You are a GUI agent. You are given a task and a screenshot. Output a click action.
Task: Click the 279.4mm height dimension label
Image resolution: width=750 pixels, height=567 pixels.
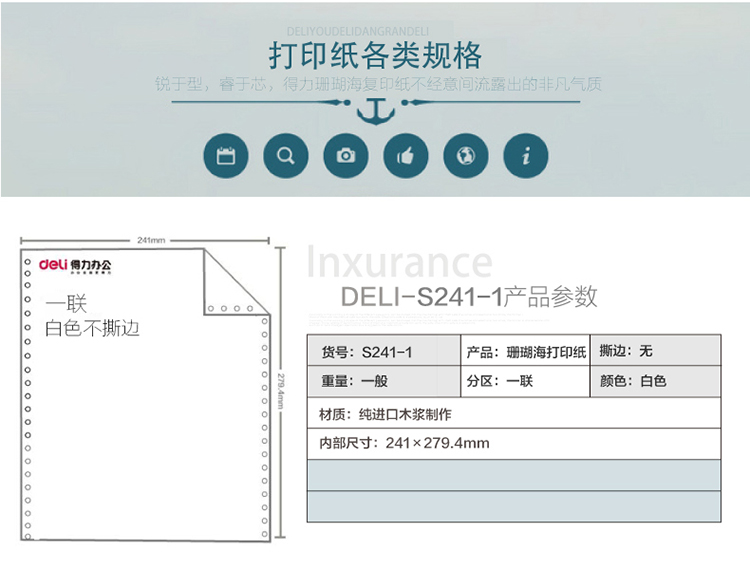281,391
